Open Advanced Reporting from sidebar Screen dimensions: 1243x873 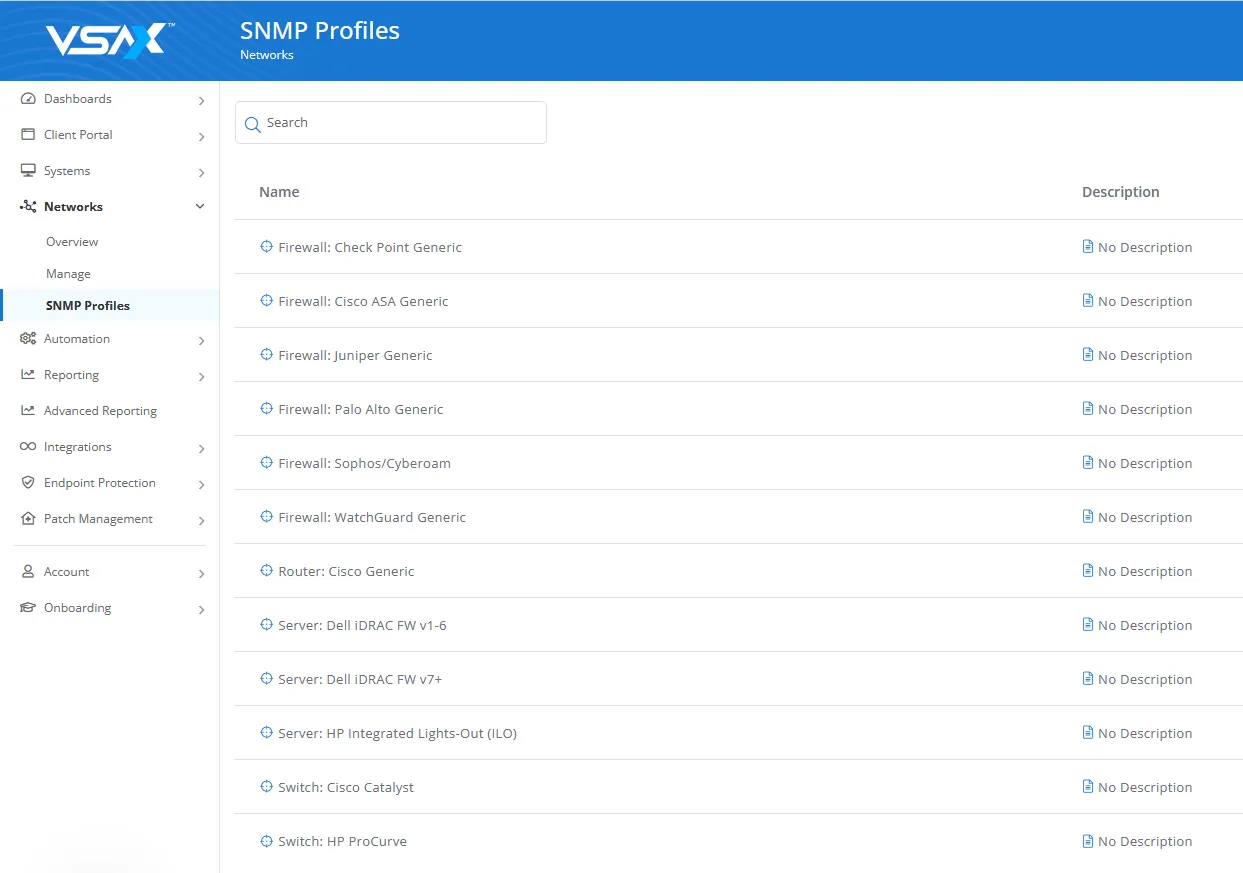point(100,411)
